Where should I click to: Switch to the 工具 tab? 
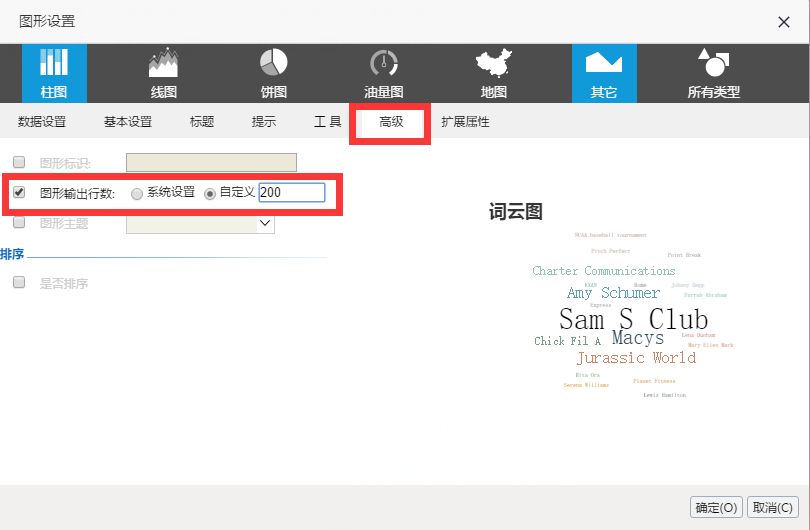(328, 121)
